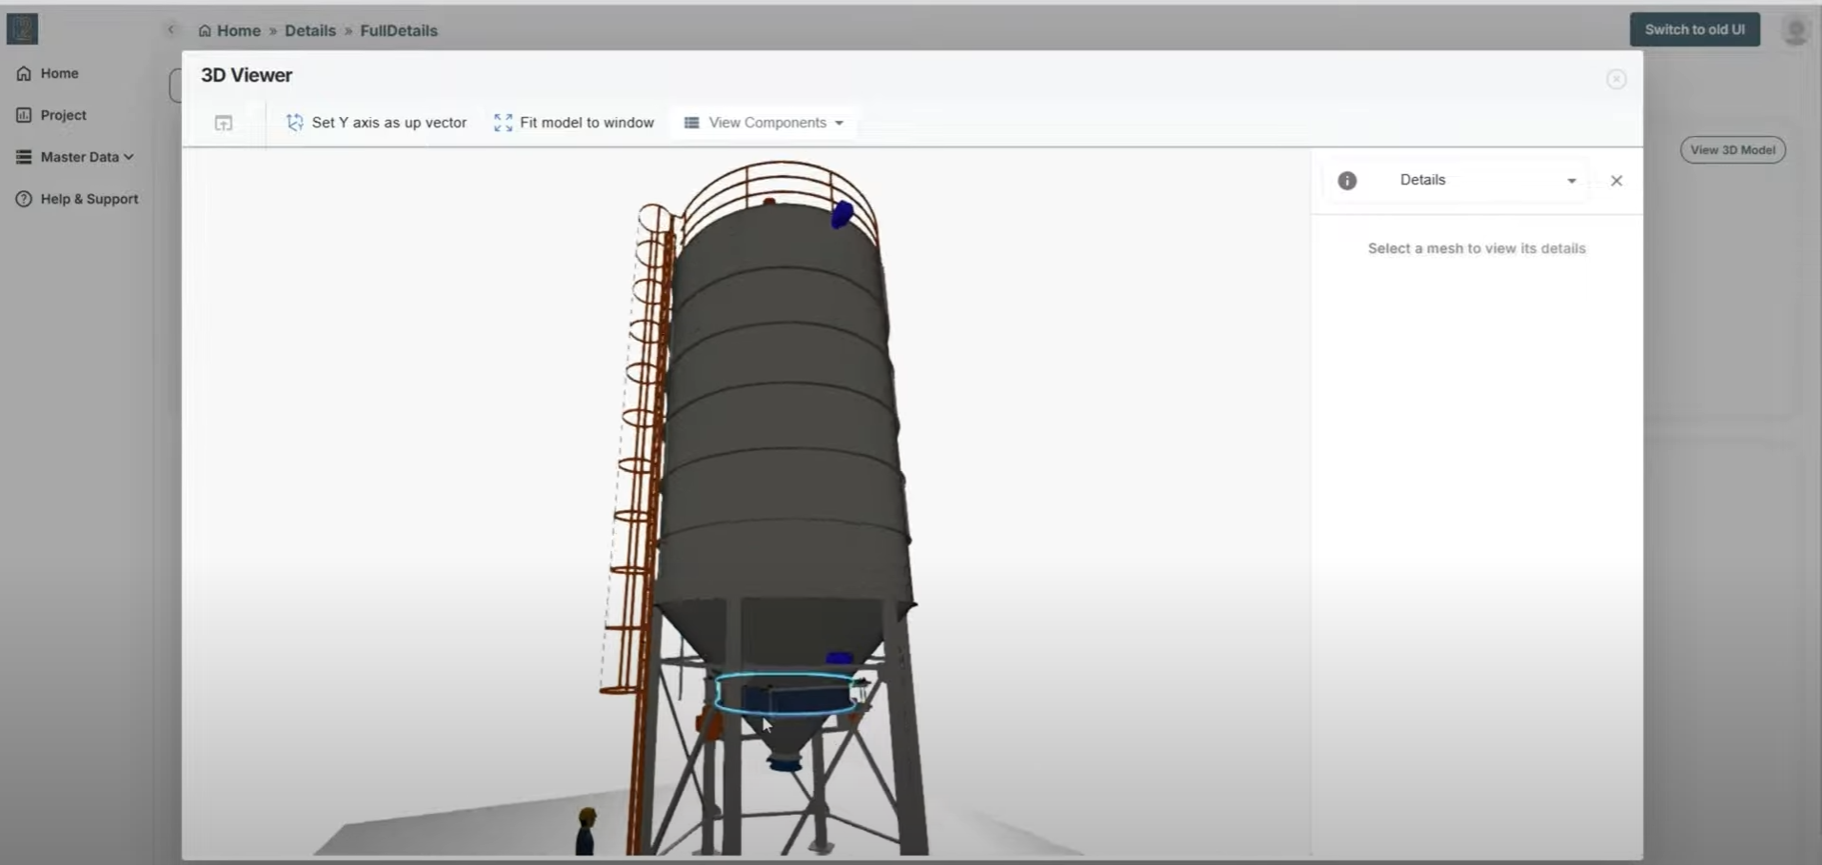This screenshot has width=1822, height=865.
Task: Expand the View Components dropdown
Action: tap(765, 123)
